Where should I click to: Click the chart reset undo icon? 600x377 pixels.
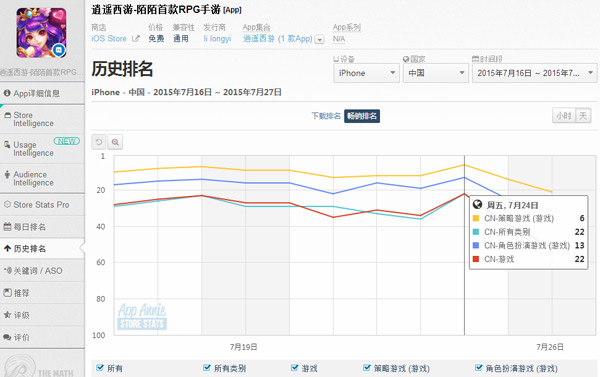99,142
